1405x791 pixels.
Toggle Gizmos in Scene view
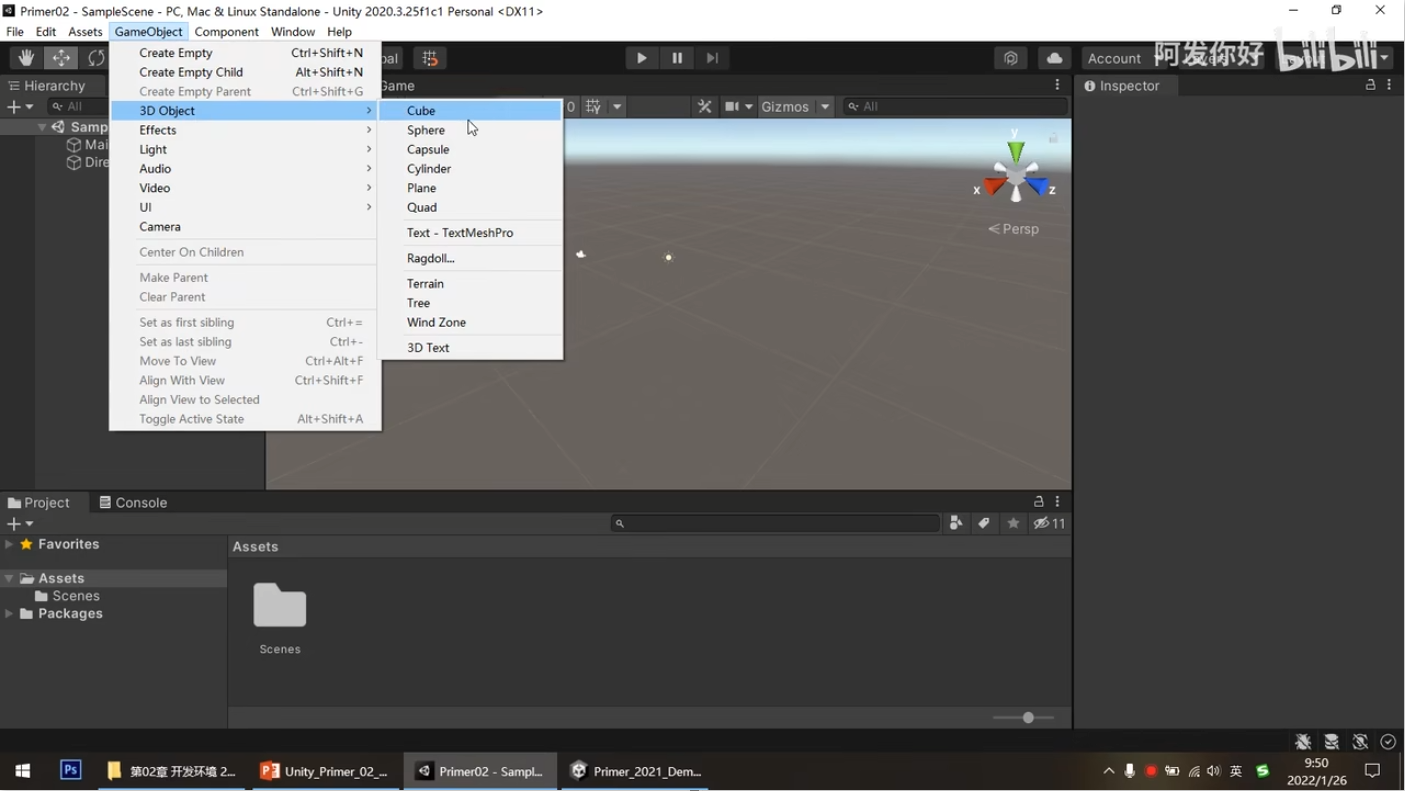(x=785, y=106)
